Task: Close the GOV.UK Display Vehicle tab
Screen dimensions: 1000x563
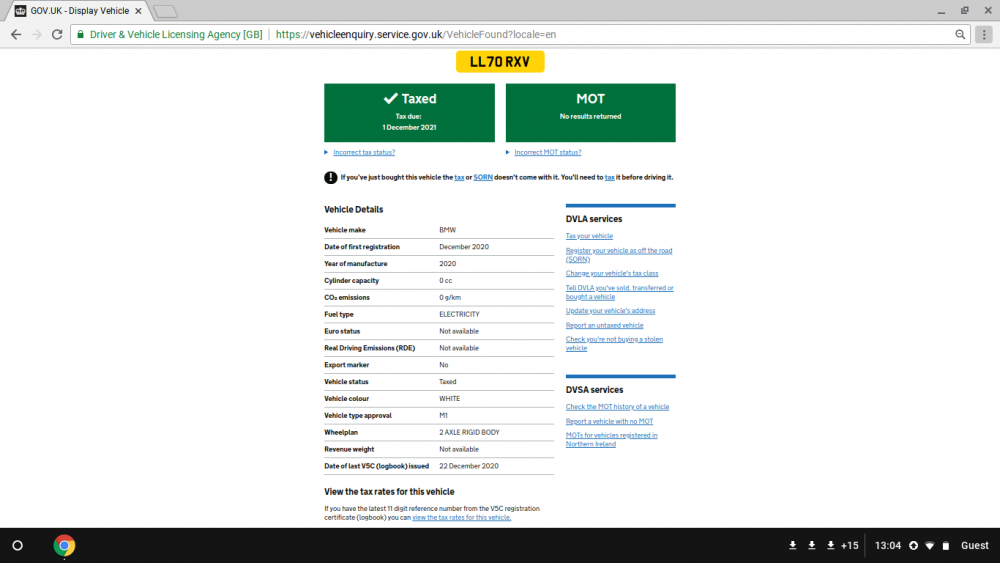Action: [x=138, y=11]
